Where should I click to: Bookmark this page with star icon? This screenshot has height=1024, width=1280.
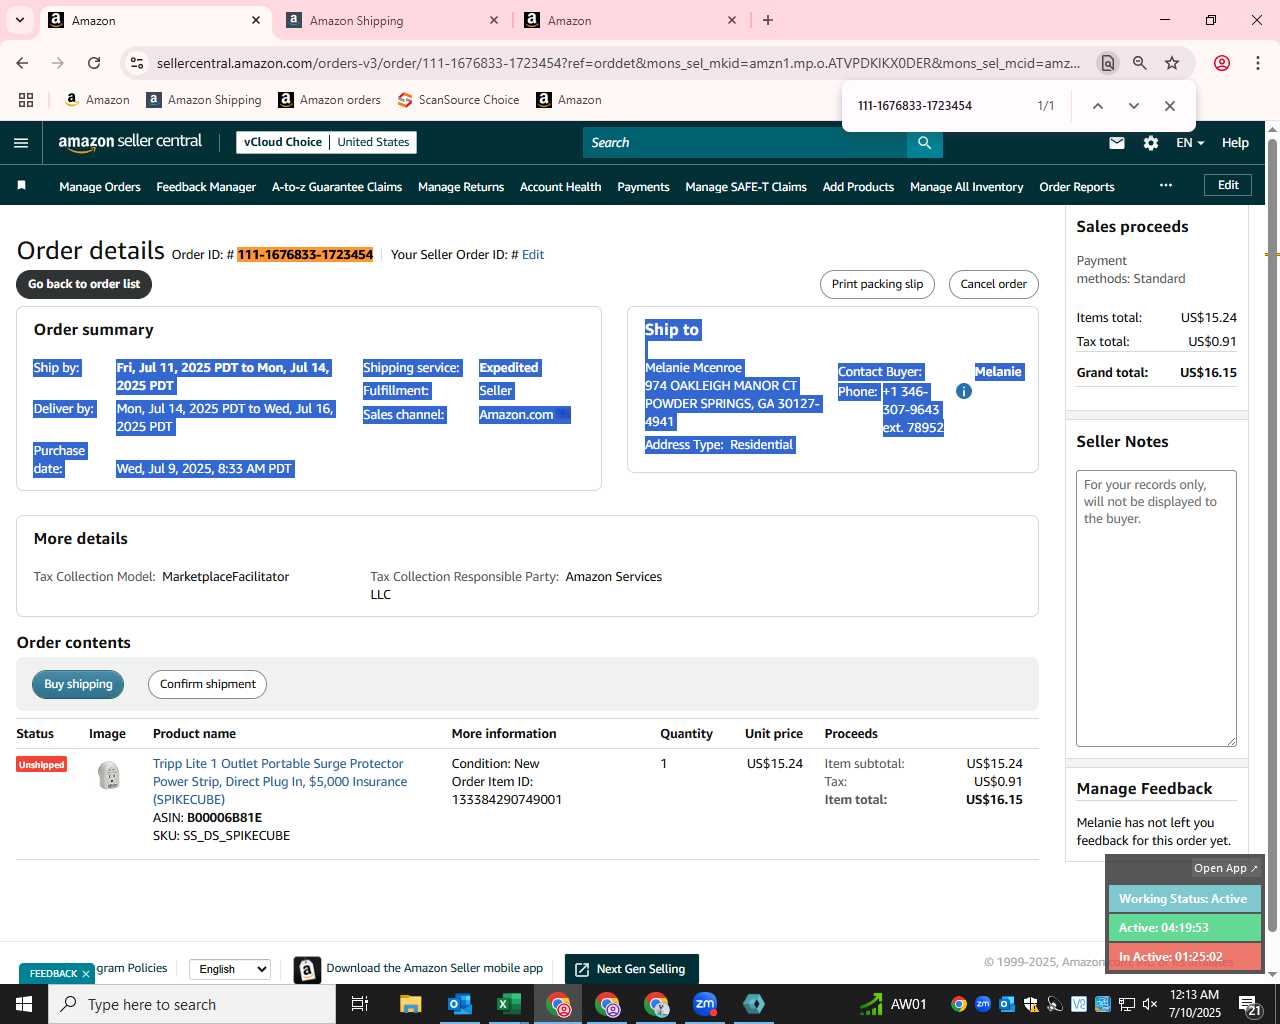(1172, 63)
